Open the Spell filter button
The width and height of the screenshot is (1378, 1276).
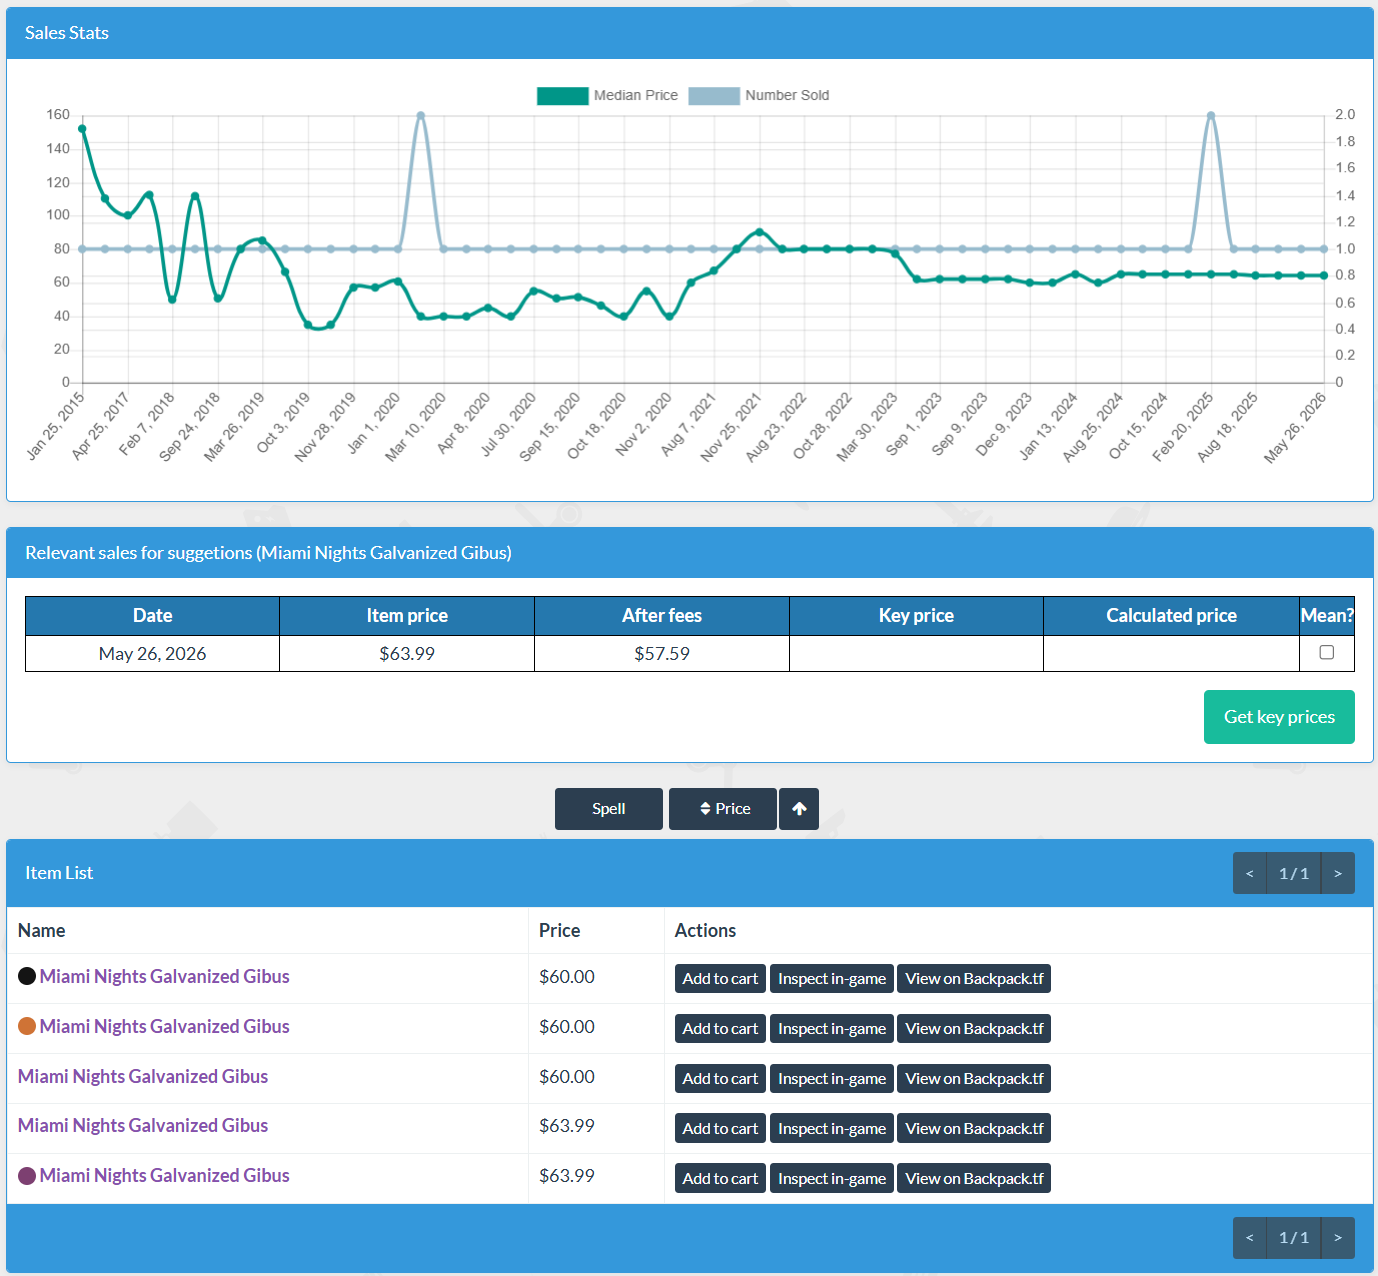(609, 809)
